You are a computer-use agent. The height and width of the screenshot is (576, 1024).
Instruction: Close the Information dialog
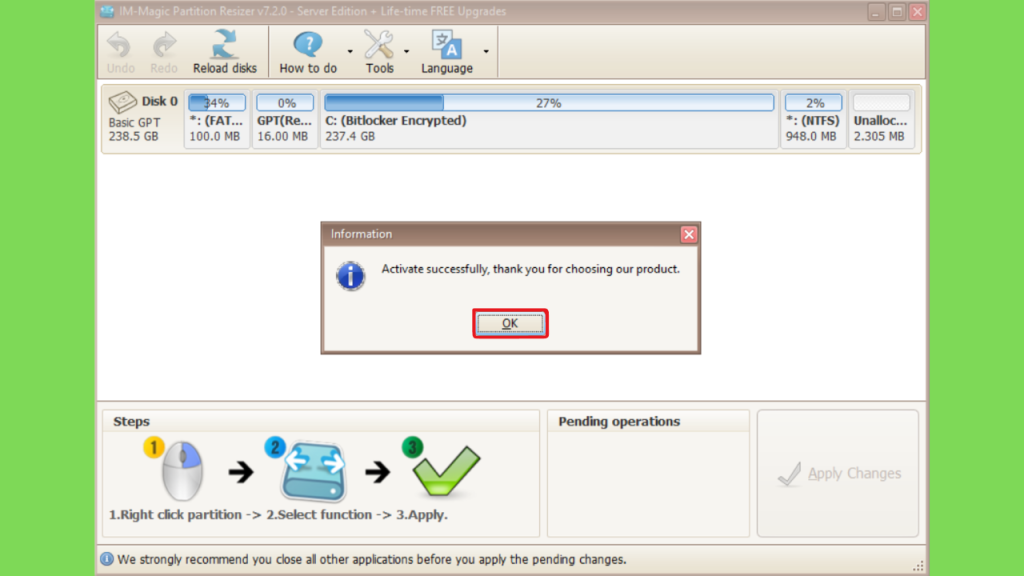coord(688,234)
